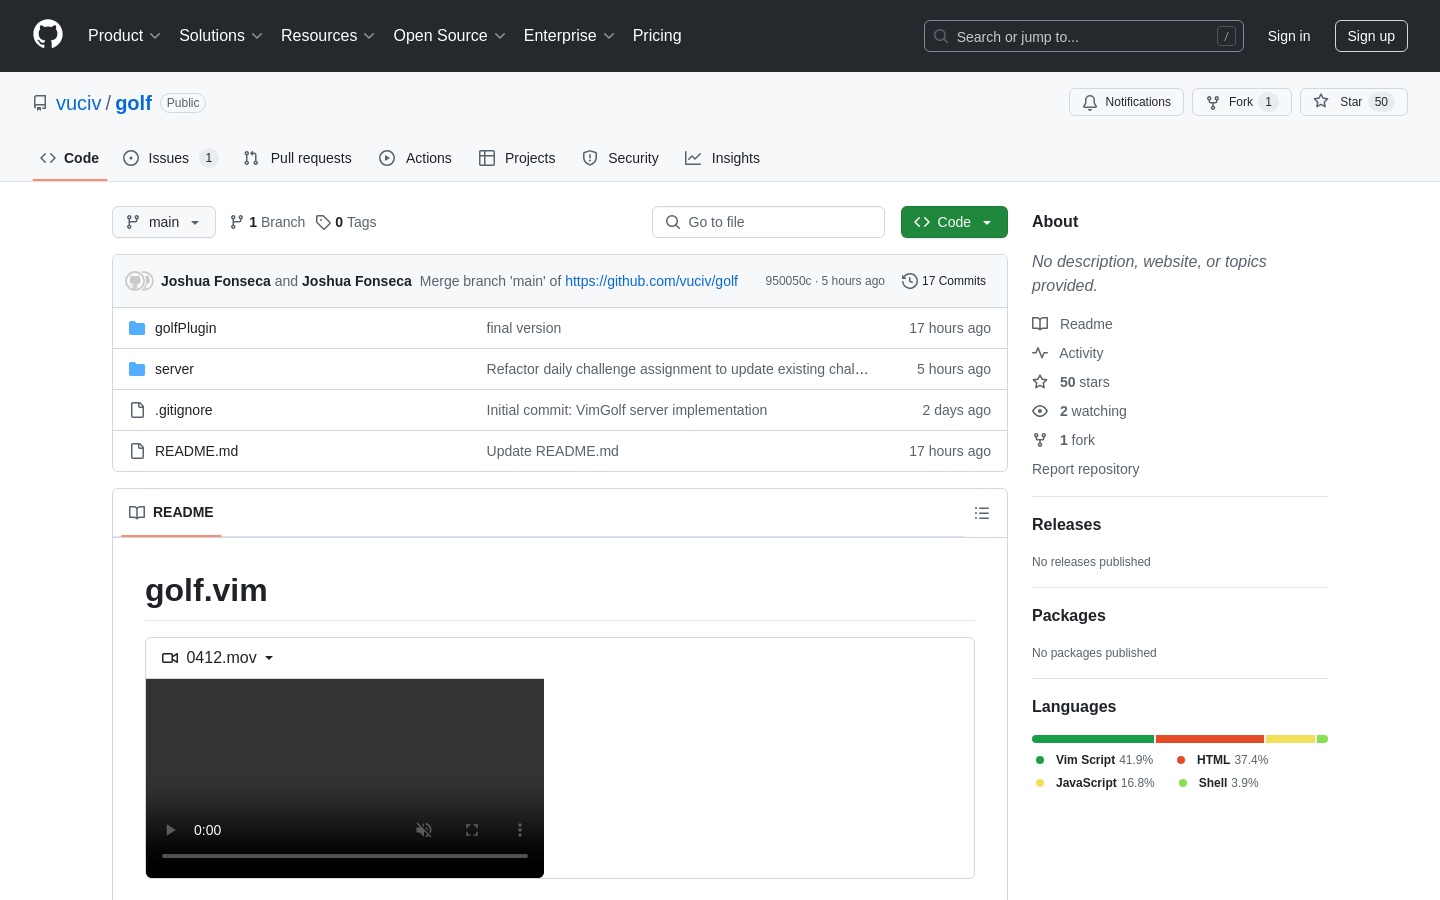Click the HTML language bar segment
Image resolution: width=1440 pixels, height=900 pixels.
(1210, 739)
